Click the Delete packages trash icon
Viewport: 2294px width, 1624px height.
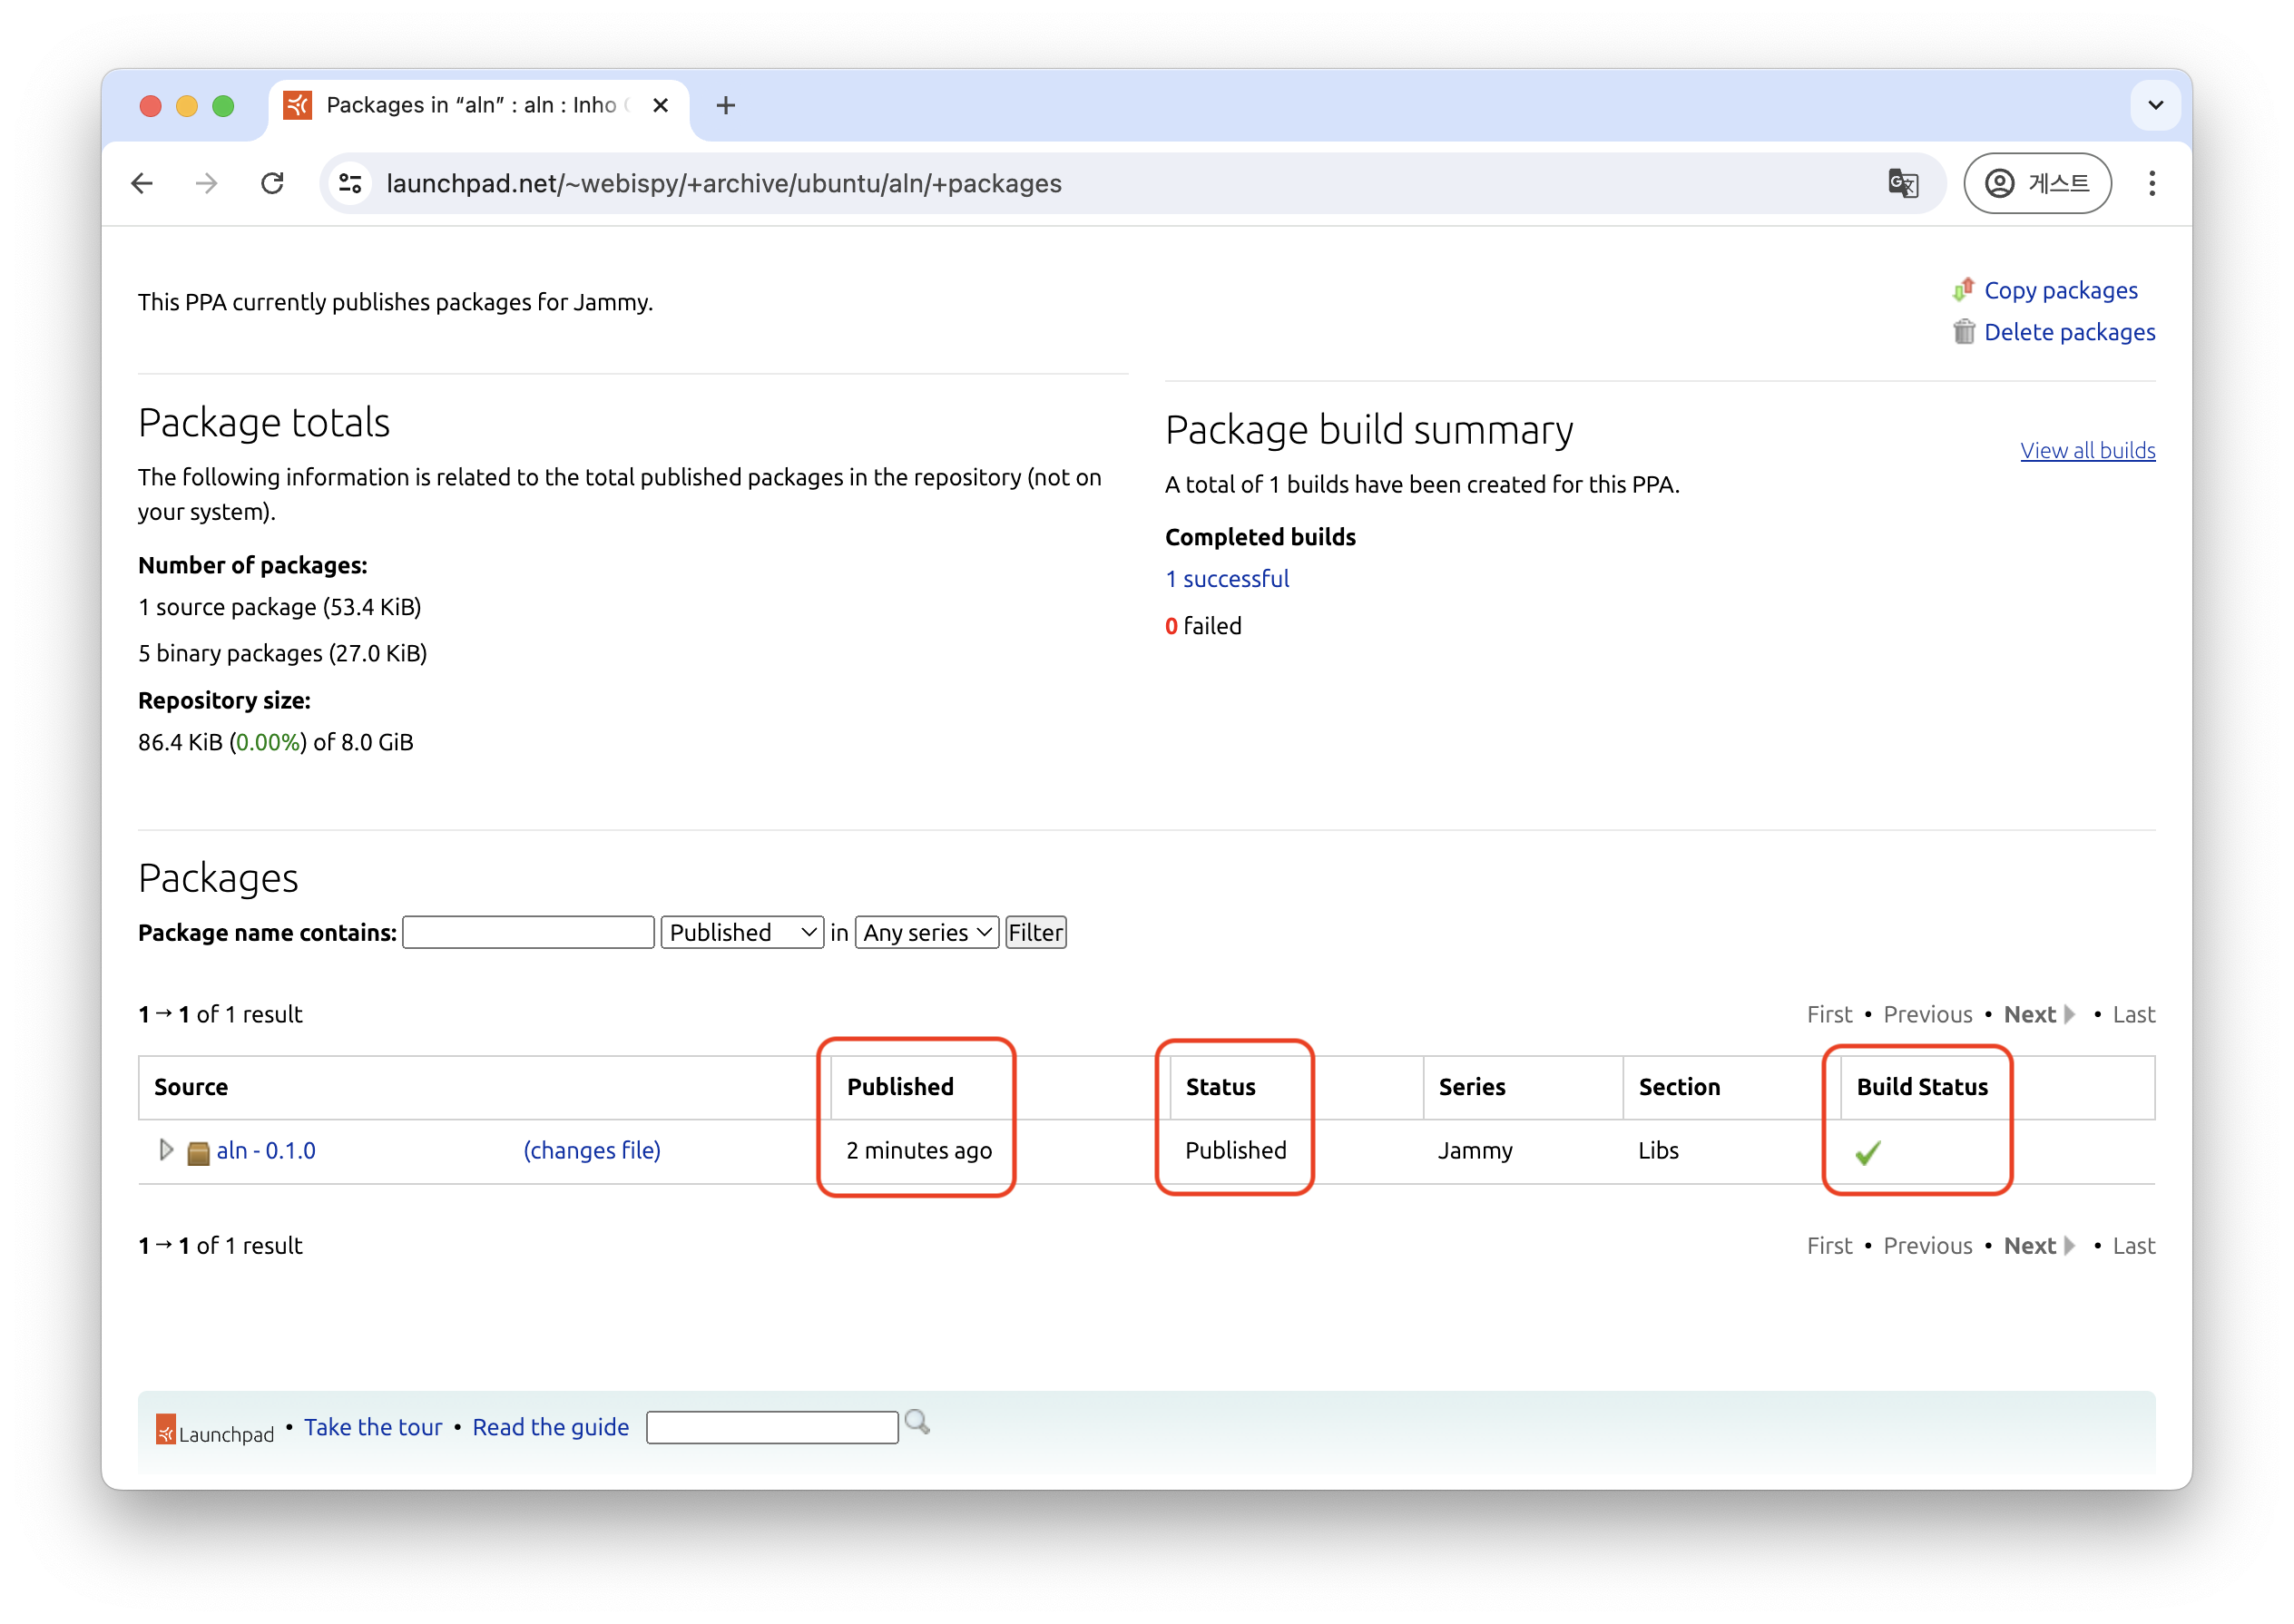[1964, 332]
